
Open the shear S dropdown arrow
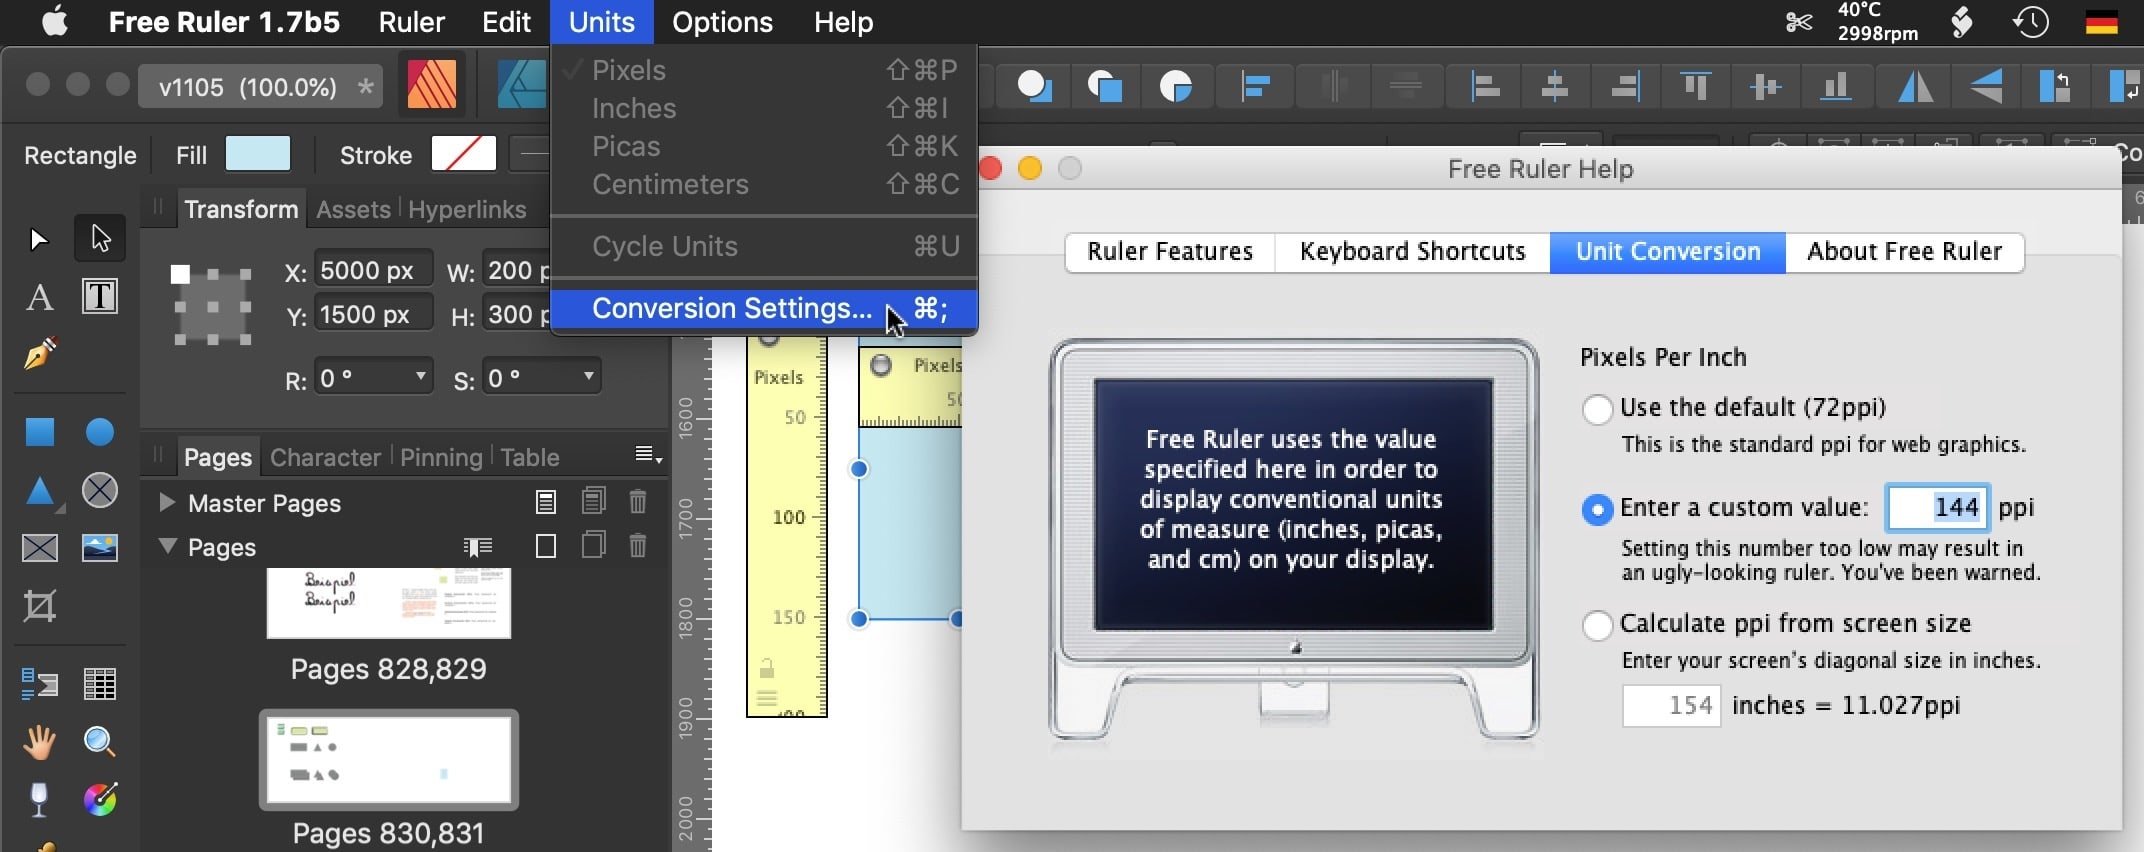click(x=589, y=376)
